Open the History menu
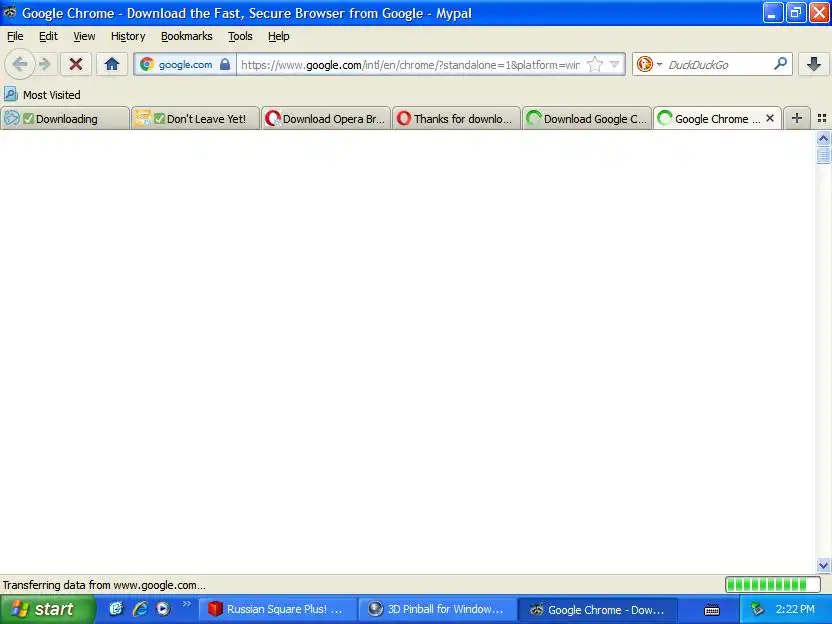This screenshot has width=832, height=624. (128, 36)
